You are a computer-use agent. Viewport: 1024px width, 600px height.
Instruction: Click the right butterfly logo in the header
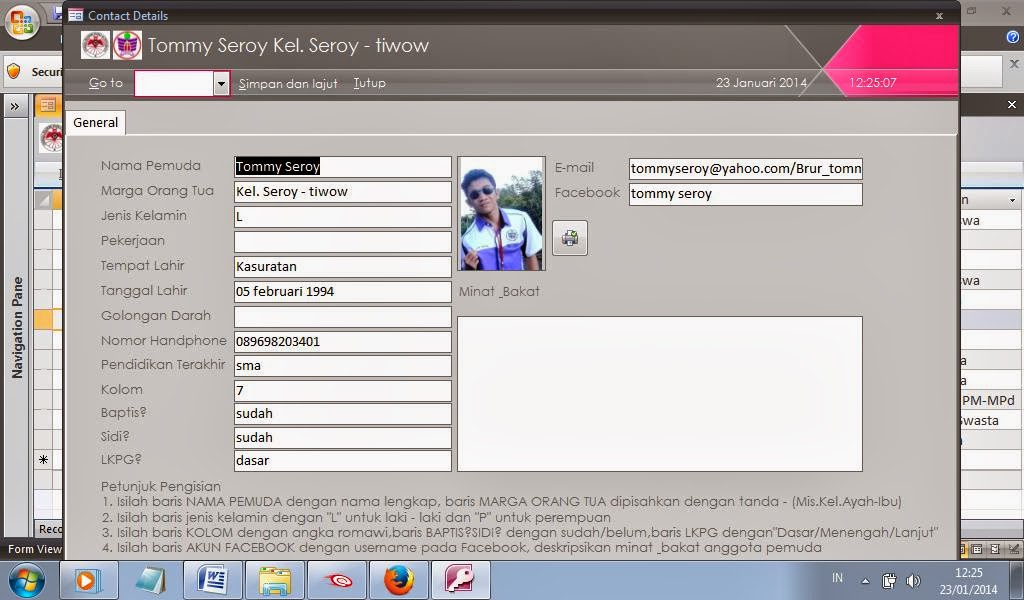click(128, 45)
